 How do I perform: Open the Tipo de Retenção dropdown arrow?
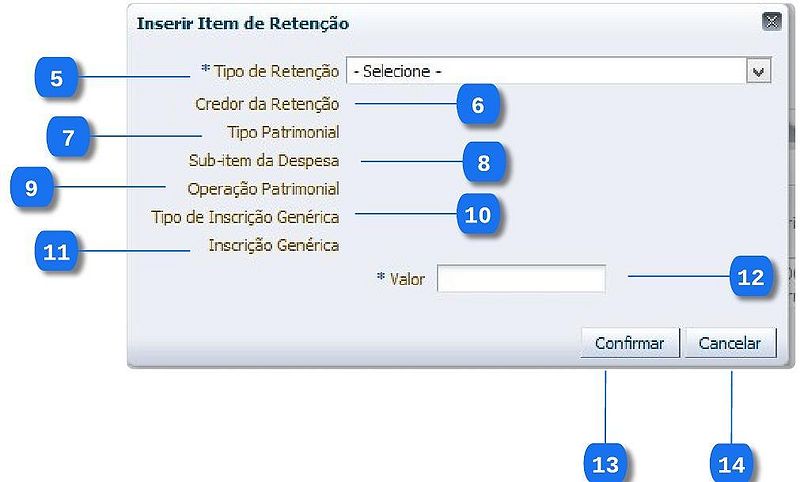pyautogui.click(x=759, y=72)
